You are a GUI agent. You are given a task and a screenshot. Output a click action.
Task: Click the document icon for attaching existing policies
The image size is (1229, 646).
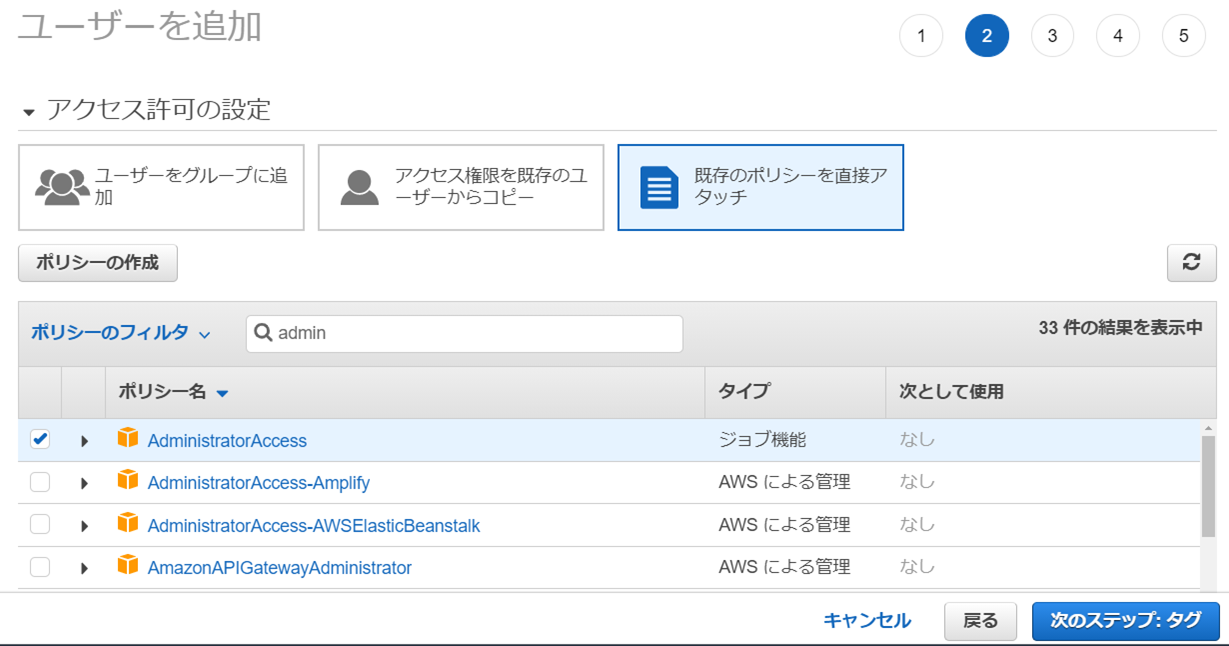(x=659, y=187)
